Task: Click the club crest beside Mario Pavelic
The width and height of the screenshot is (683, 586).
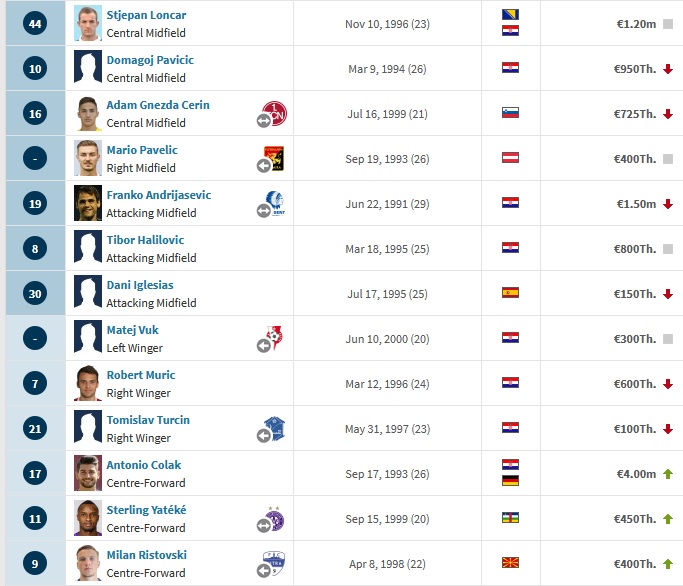Action: point(274,158)
